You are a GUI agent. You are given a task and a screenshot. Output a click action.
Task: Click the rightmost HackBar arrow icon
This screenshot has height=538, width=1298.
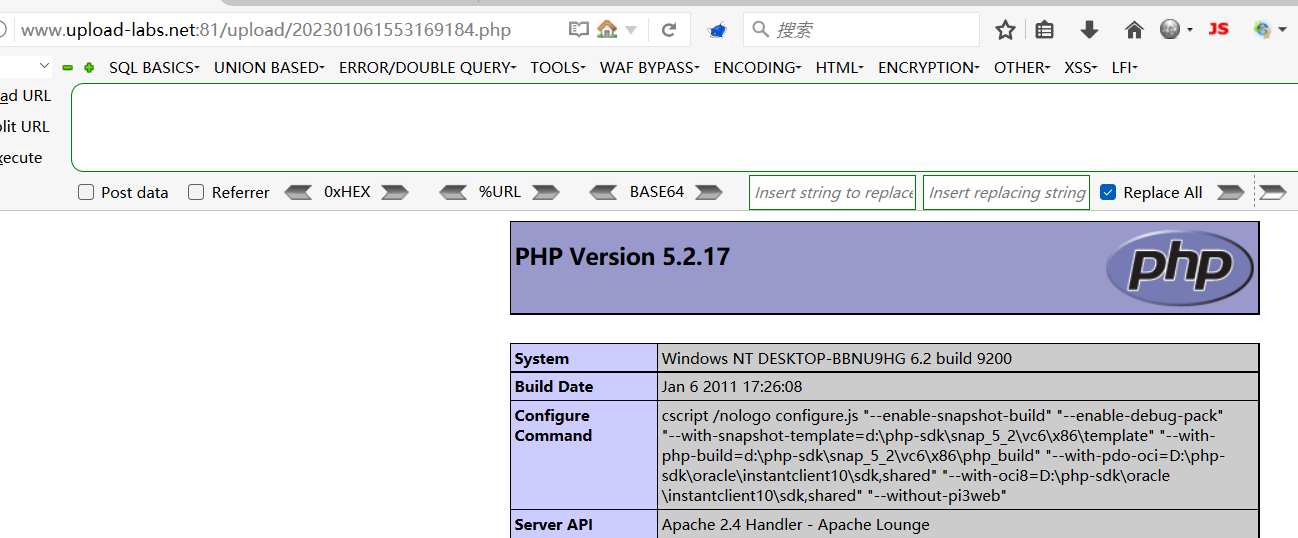point(1272,192)
